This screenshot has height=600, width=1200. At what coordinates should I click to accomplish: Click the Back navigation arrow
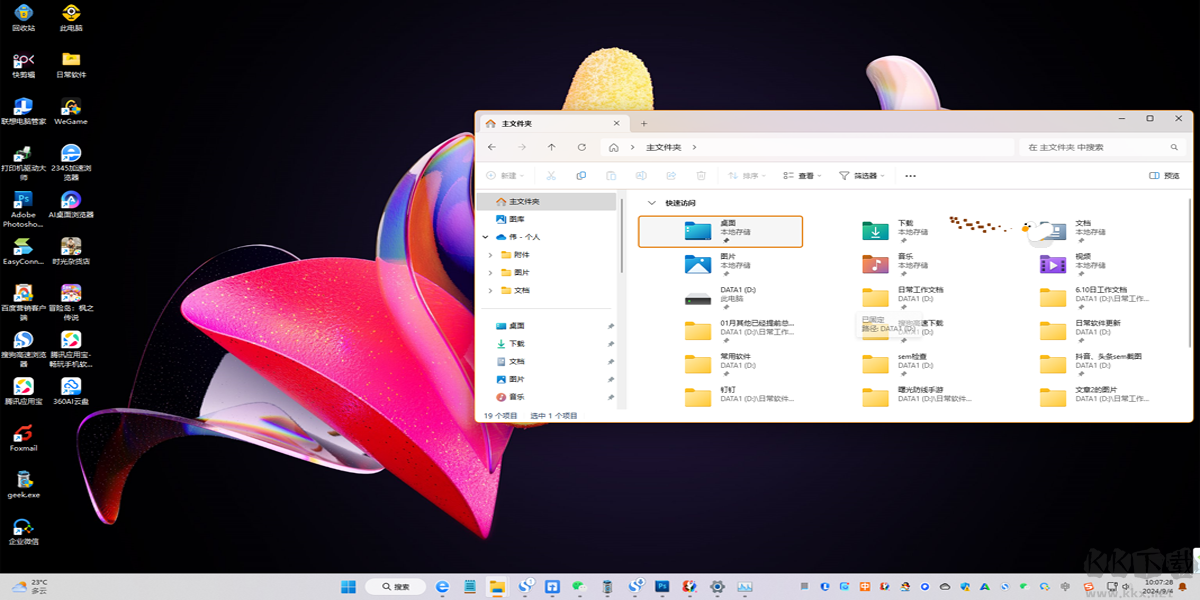[x=491, y=147]
